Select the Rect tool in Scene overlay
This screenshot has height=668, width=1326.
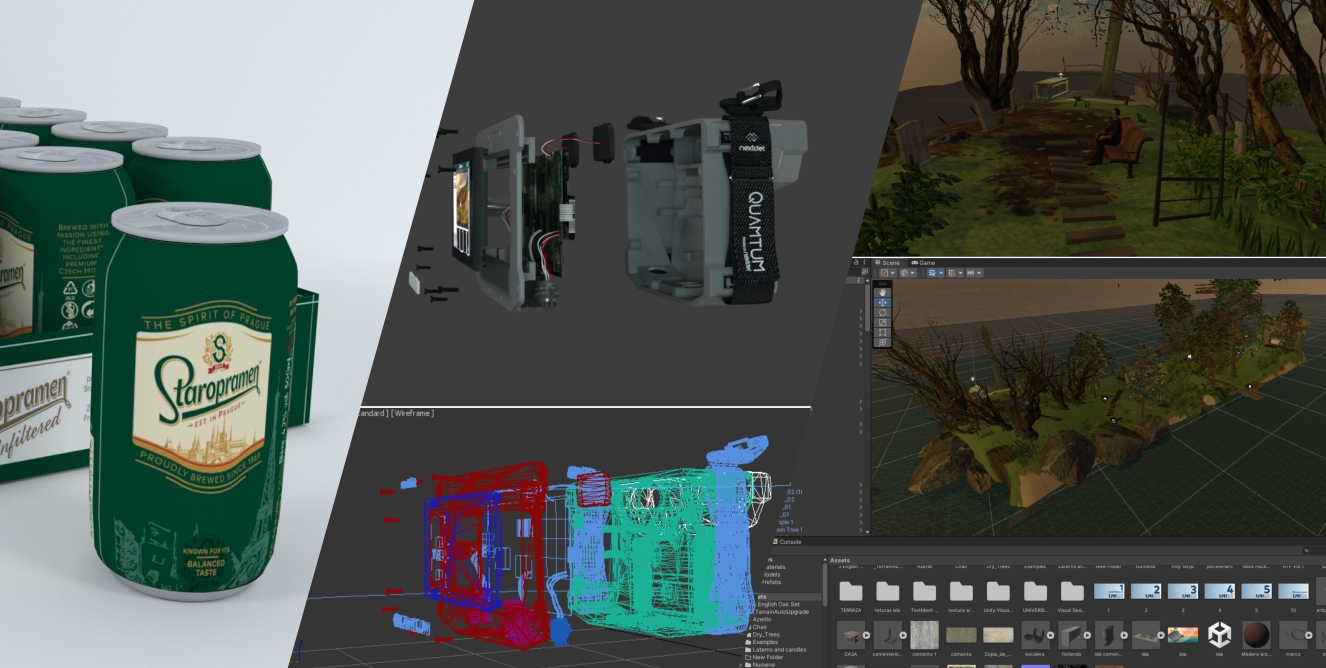[x=882, y=332]
